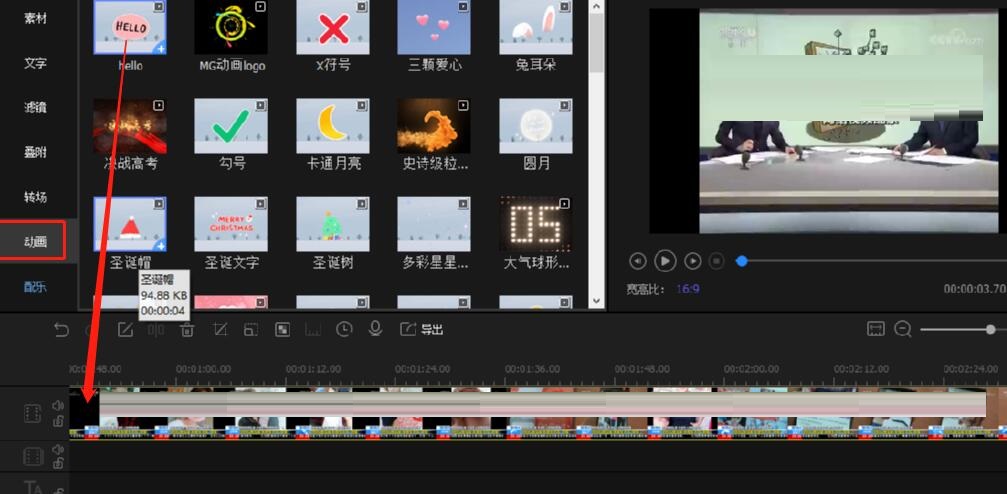Screen dimensions: 1007x494
Task: Click the 00:01:00.00 mark on timeline ruler
Action: point(204,369)
